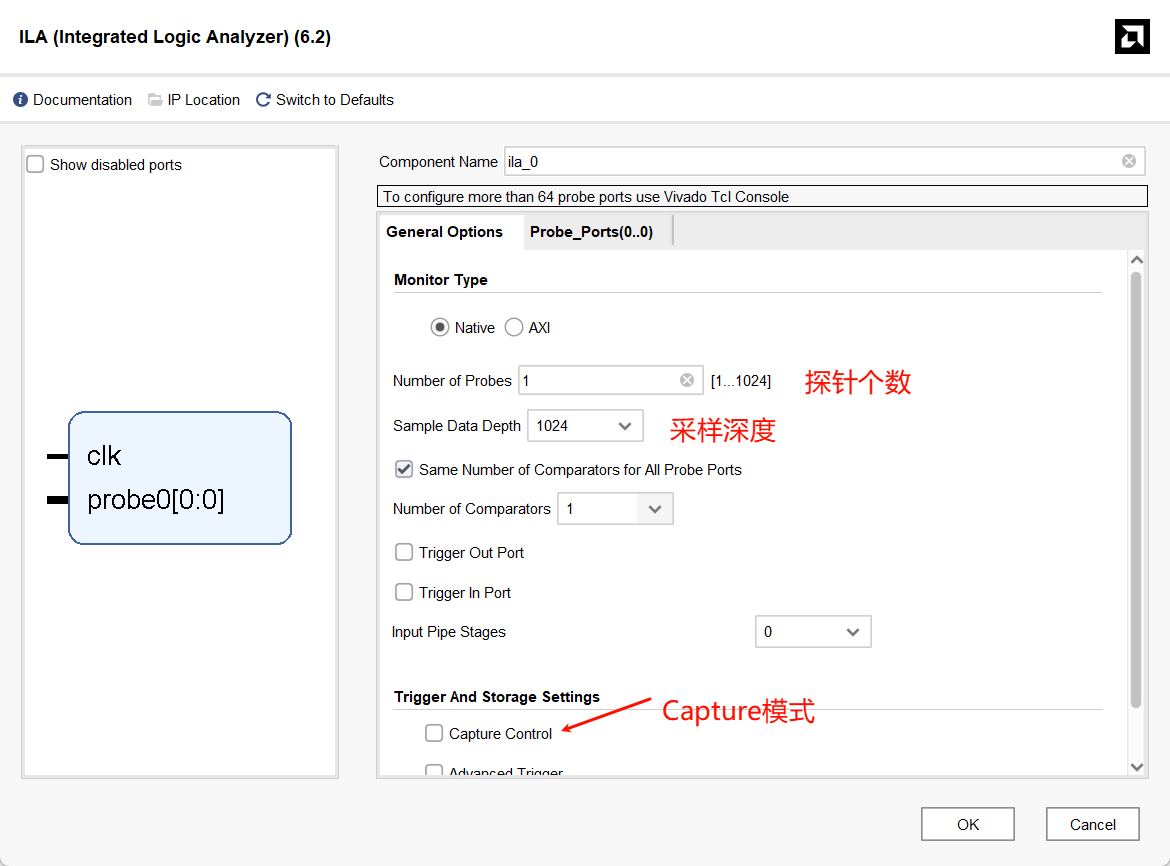The image size is (1170, 866).
Task: Select the Native monitor type radio button
Action: (440, 327)
